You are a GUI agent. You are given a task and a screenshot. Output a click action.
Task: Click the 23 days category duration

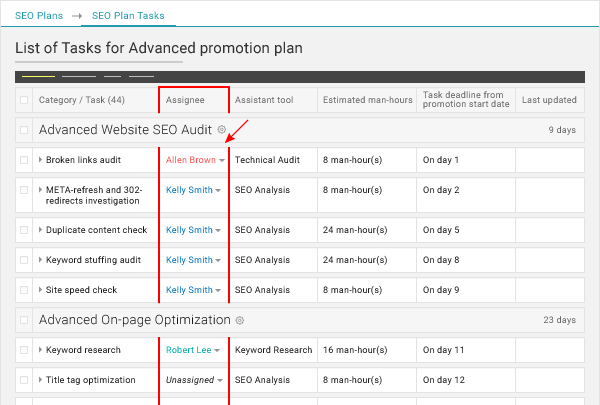tap(559, 320)
